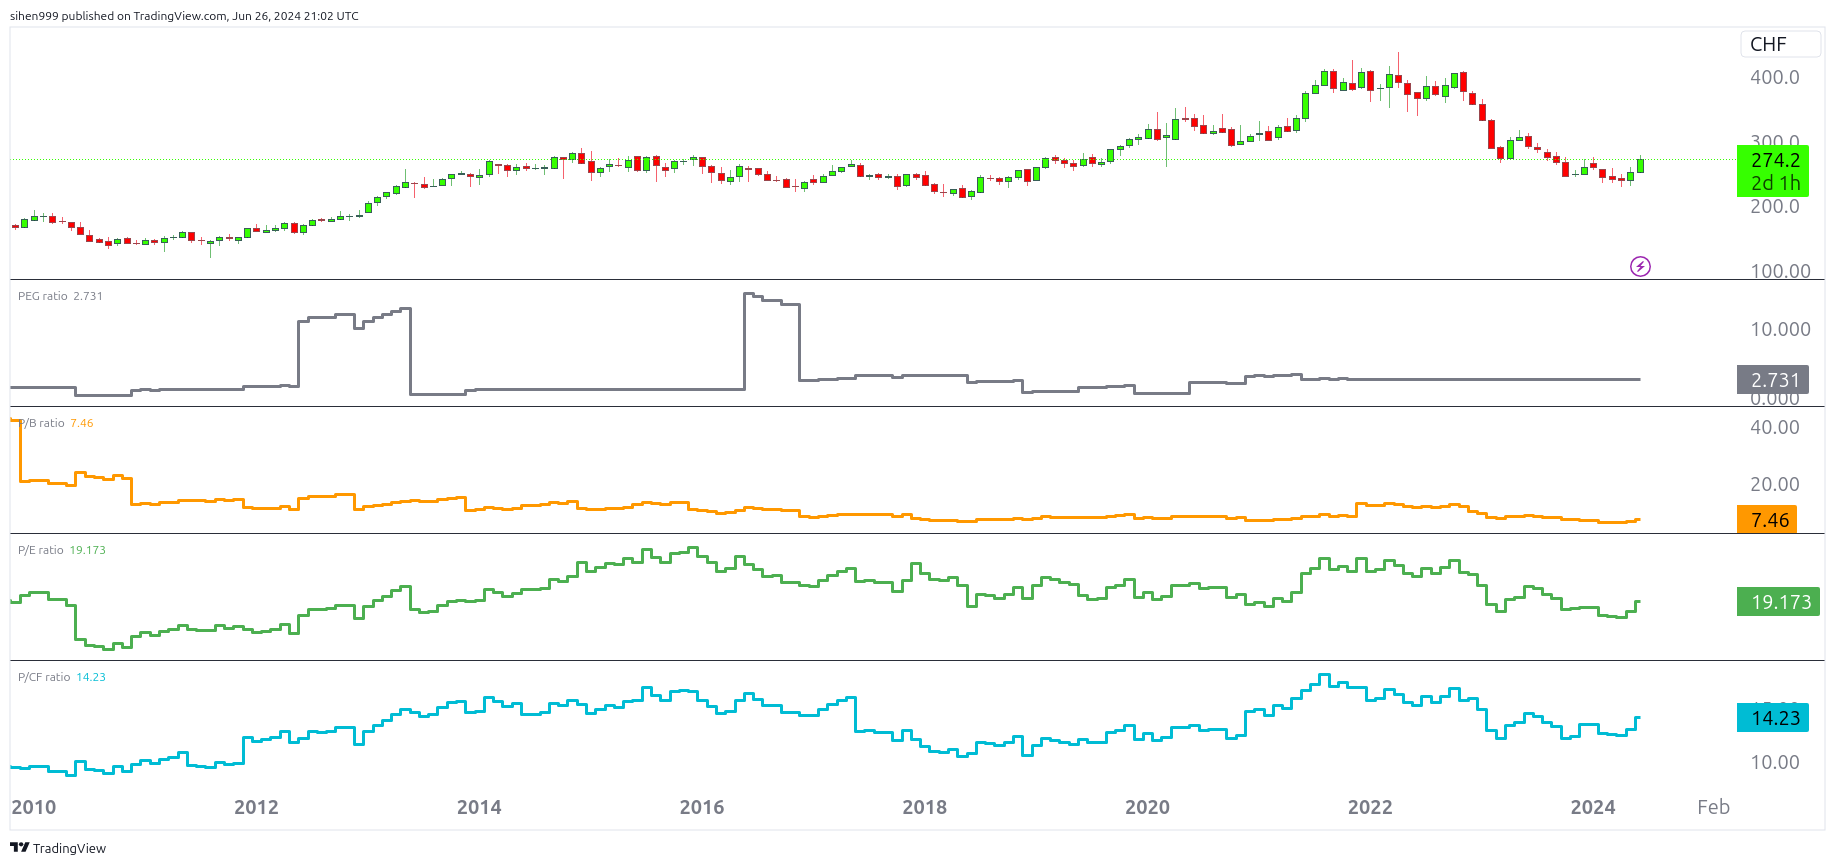Click the green 19.173 P/E value label
1835x865 pixels.
point(1778,602)
